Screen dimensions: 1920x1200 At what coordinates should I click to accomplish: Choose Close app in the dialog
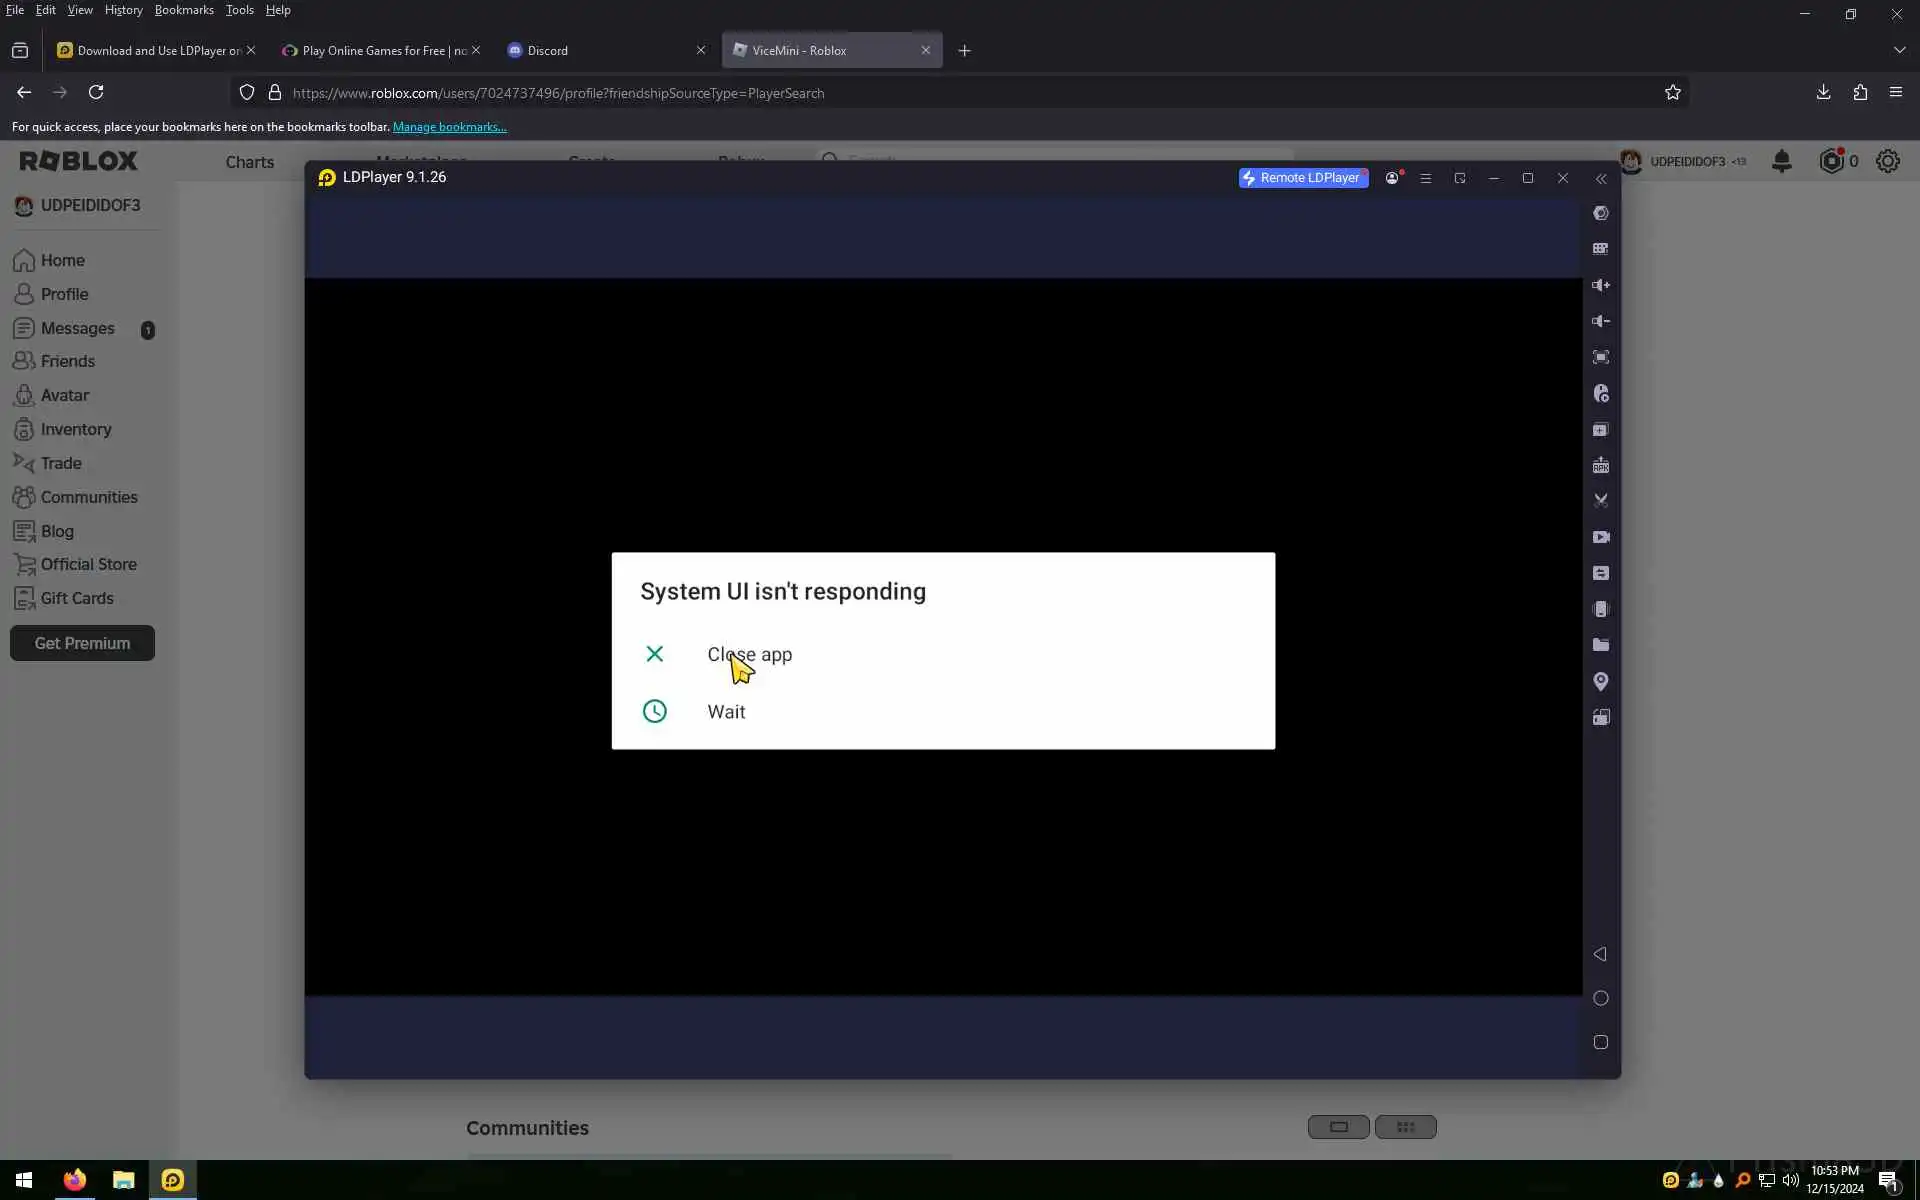point(749,654)
